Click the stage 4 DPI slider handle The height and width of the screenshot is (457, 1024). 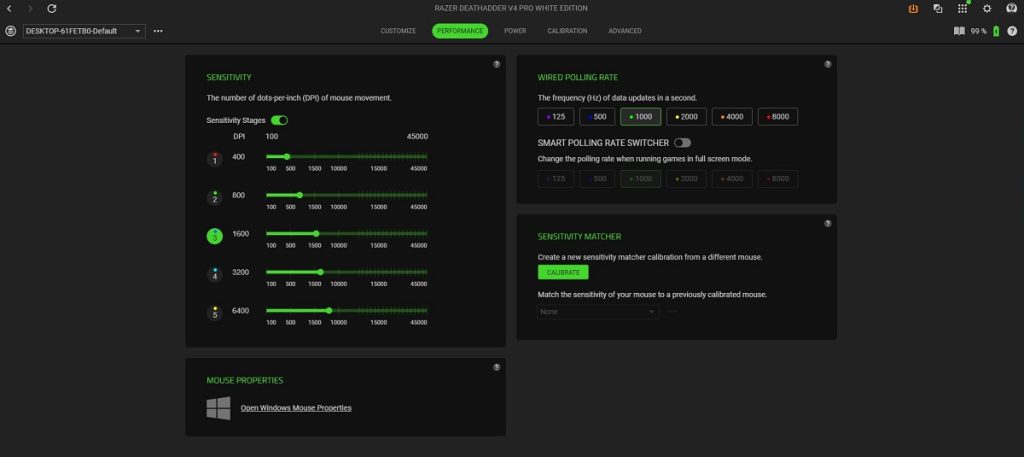pyautogui.click(x=321, y=272)
